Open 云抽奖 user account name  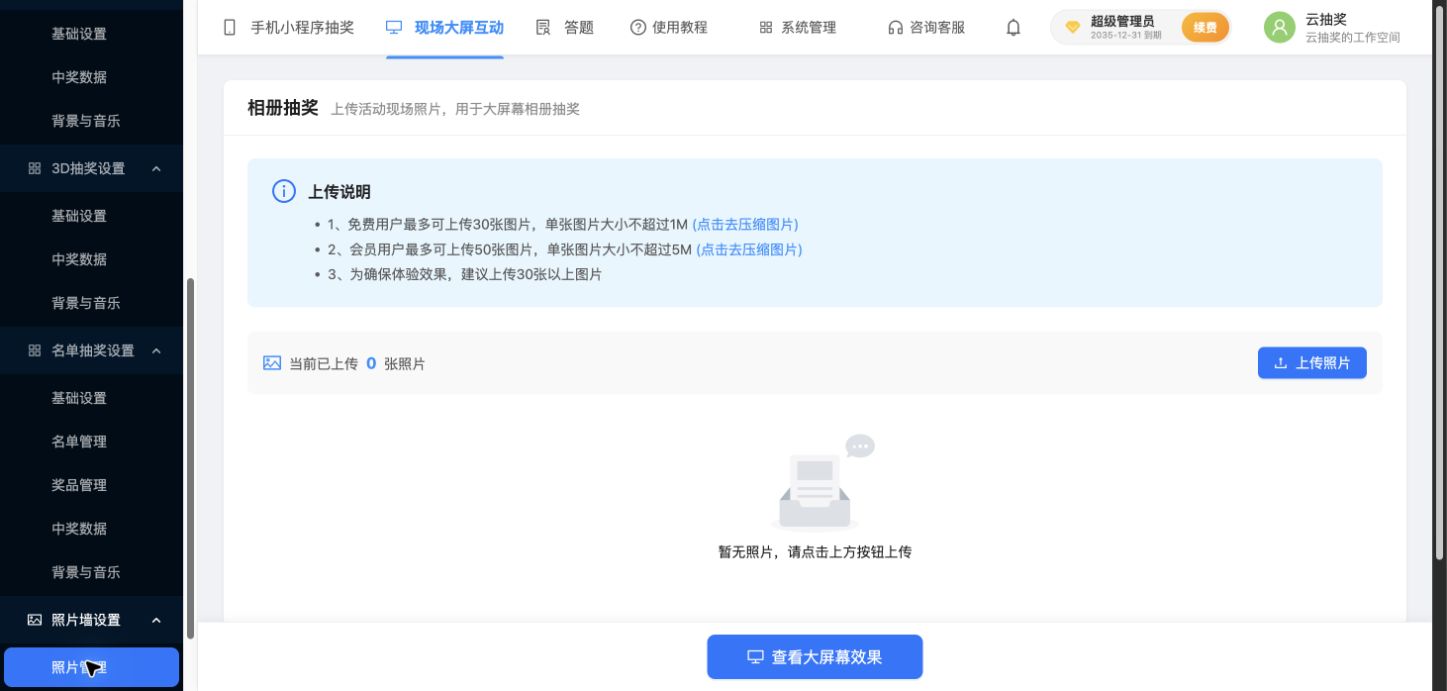tap(1326, 19)
